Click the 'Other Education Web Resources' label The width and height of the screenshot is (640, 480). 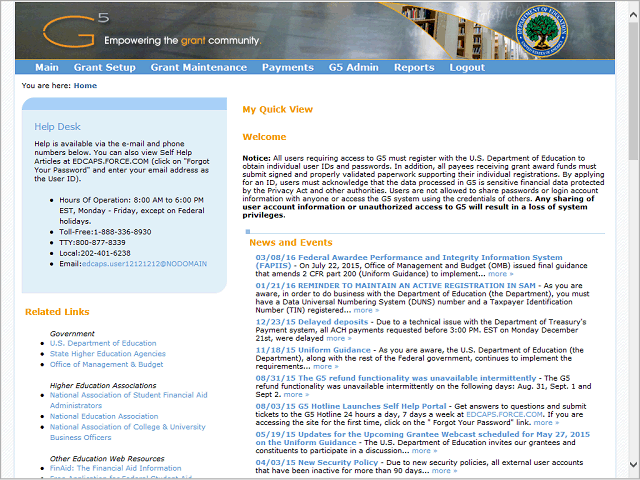(x=107, y=459)
